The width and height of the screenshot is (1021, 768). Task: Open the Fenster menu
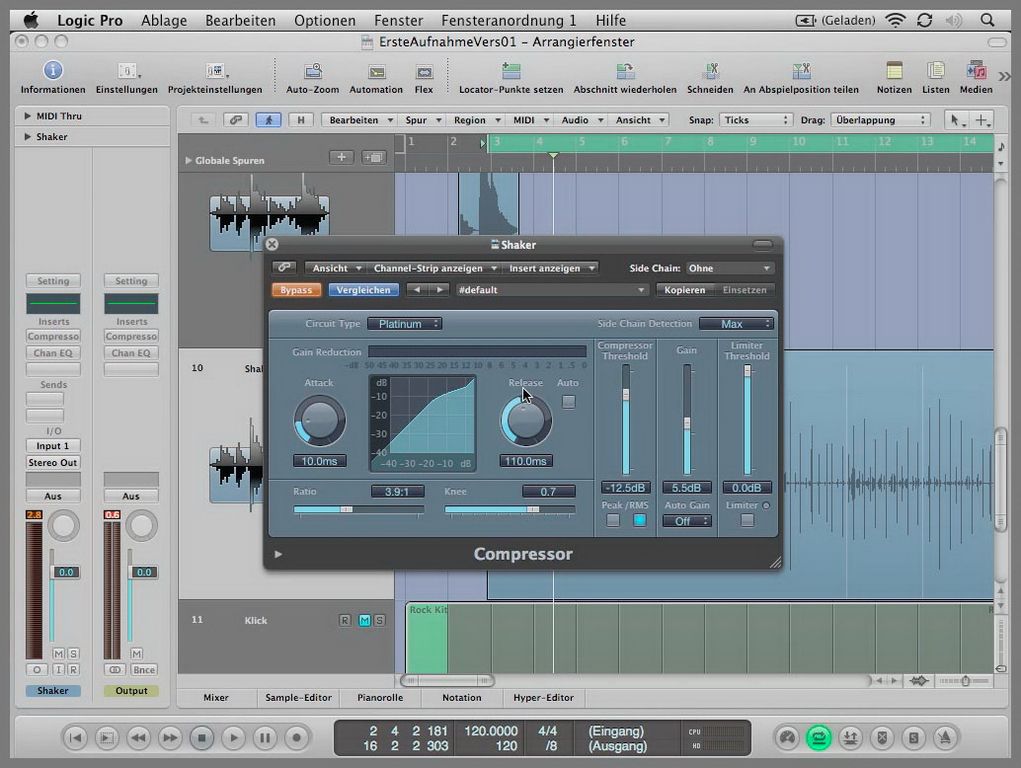(399, 20)
